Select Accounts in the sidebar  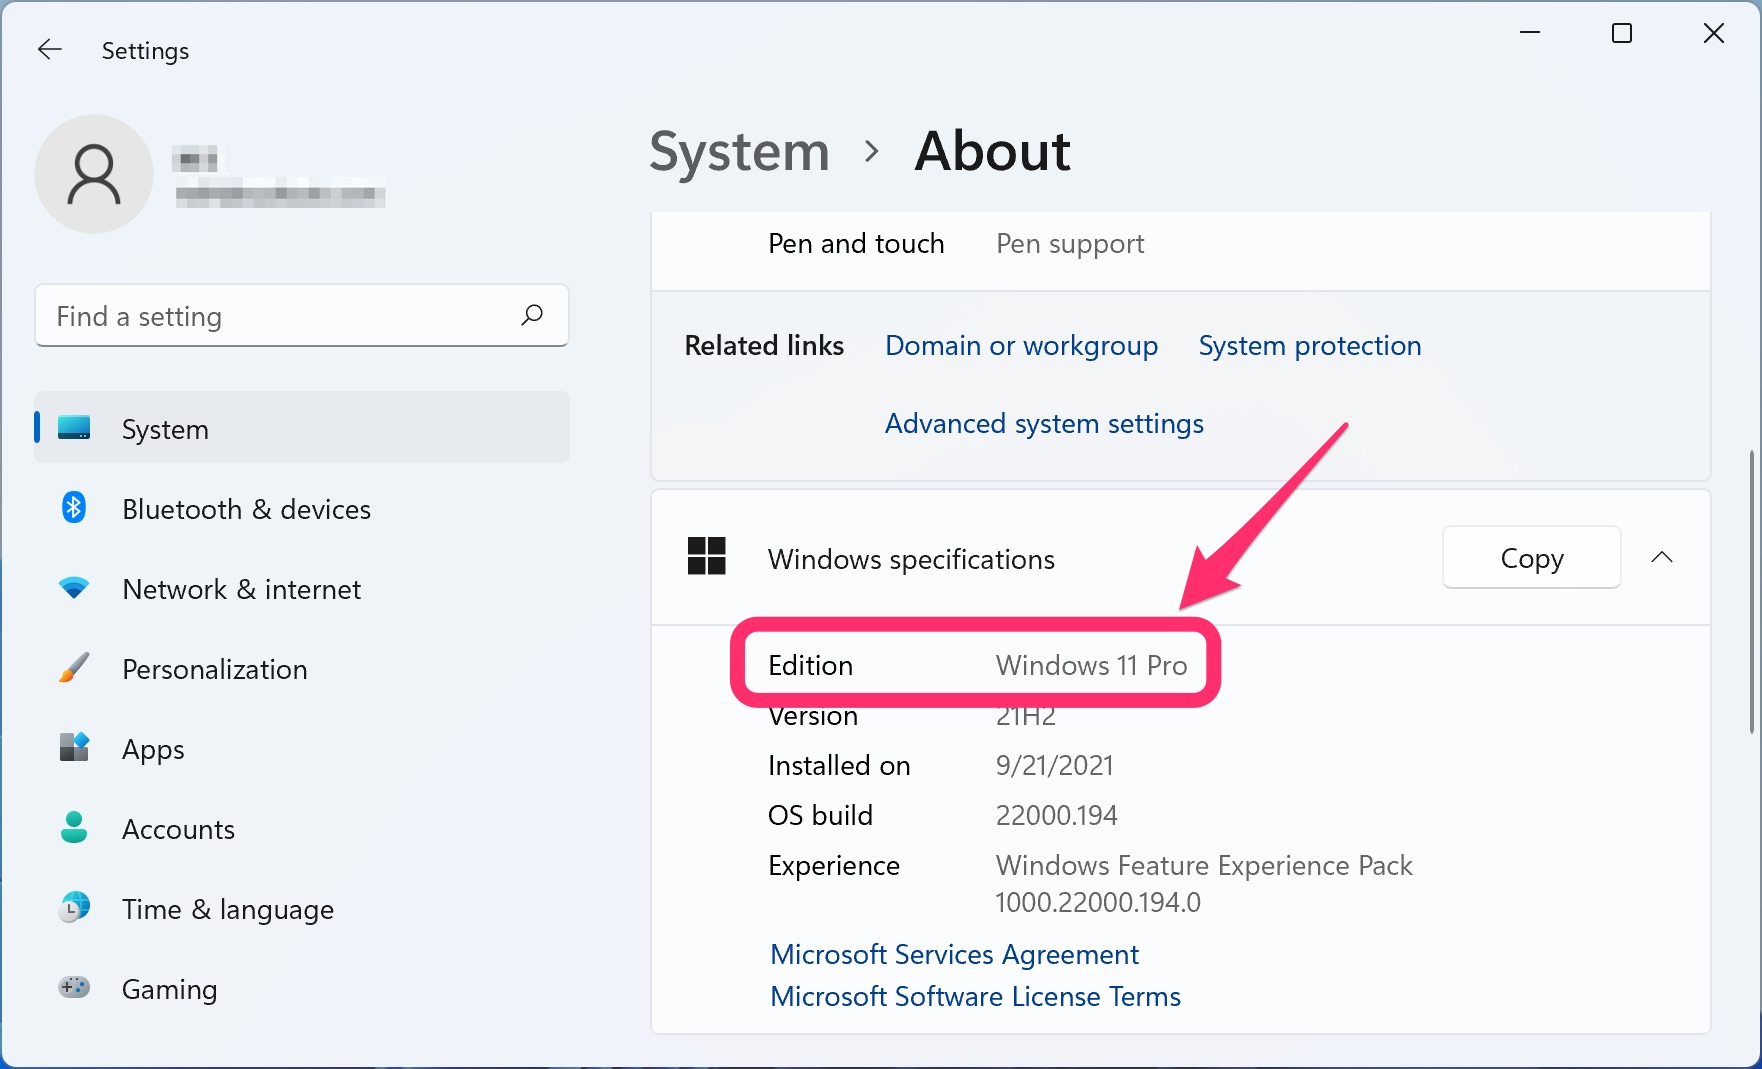click(302, 828)
